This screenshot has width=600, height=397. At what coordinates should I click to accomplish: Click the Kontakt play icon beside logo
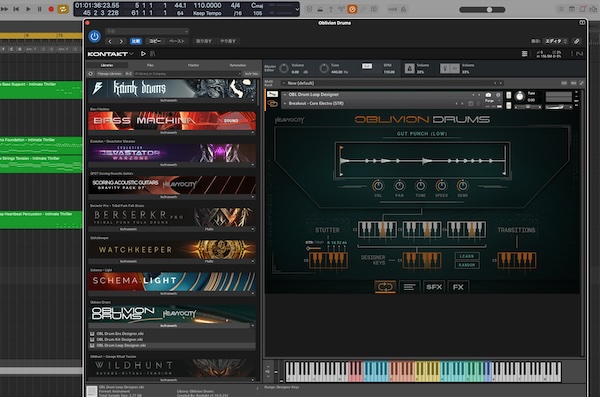tap(143, 54)
